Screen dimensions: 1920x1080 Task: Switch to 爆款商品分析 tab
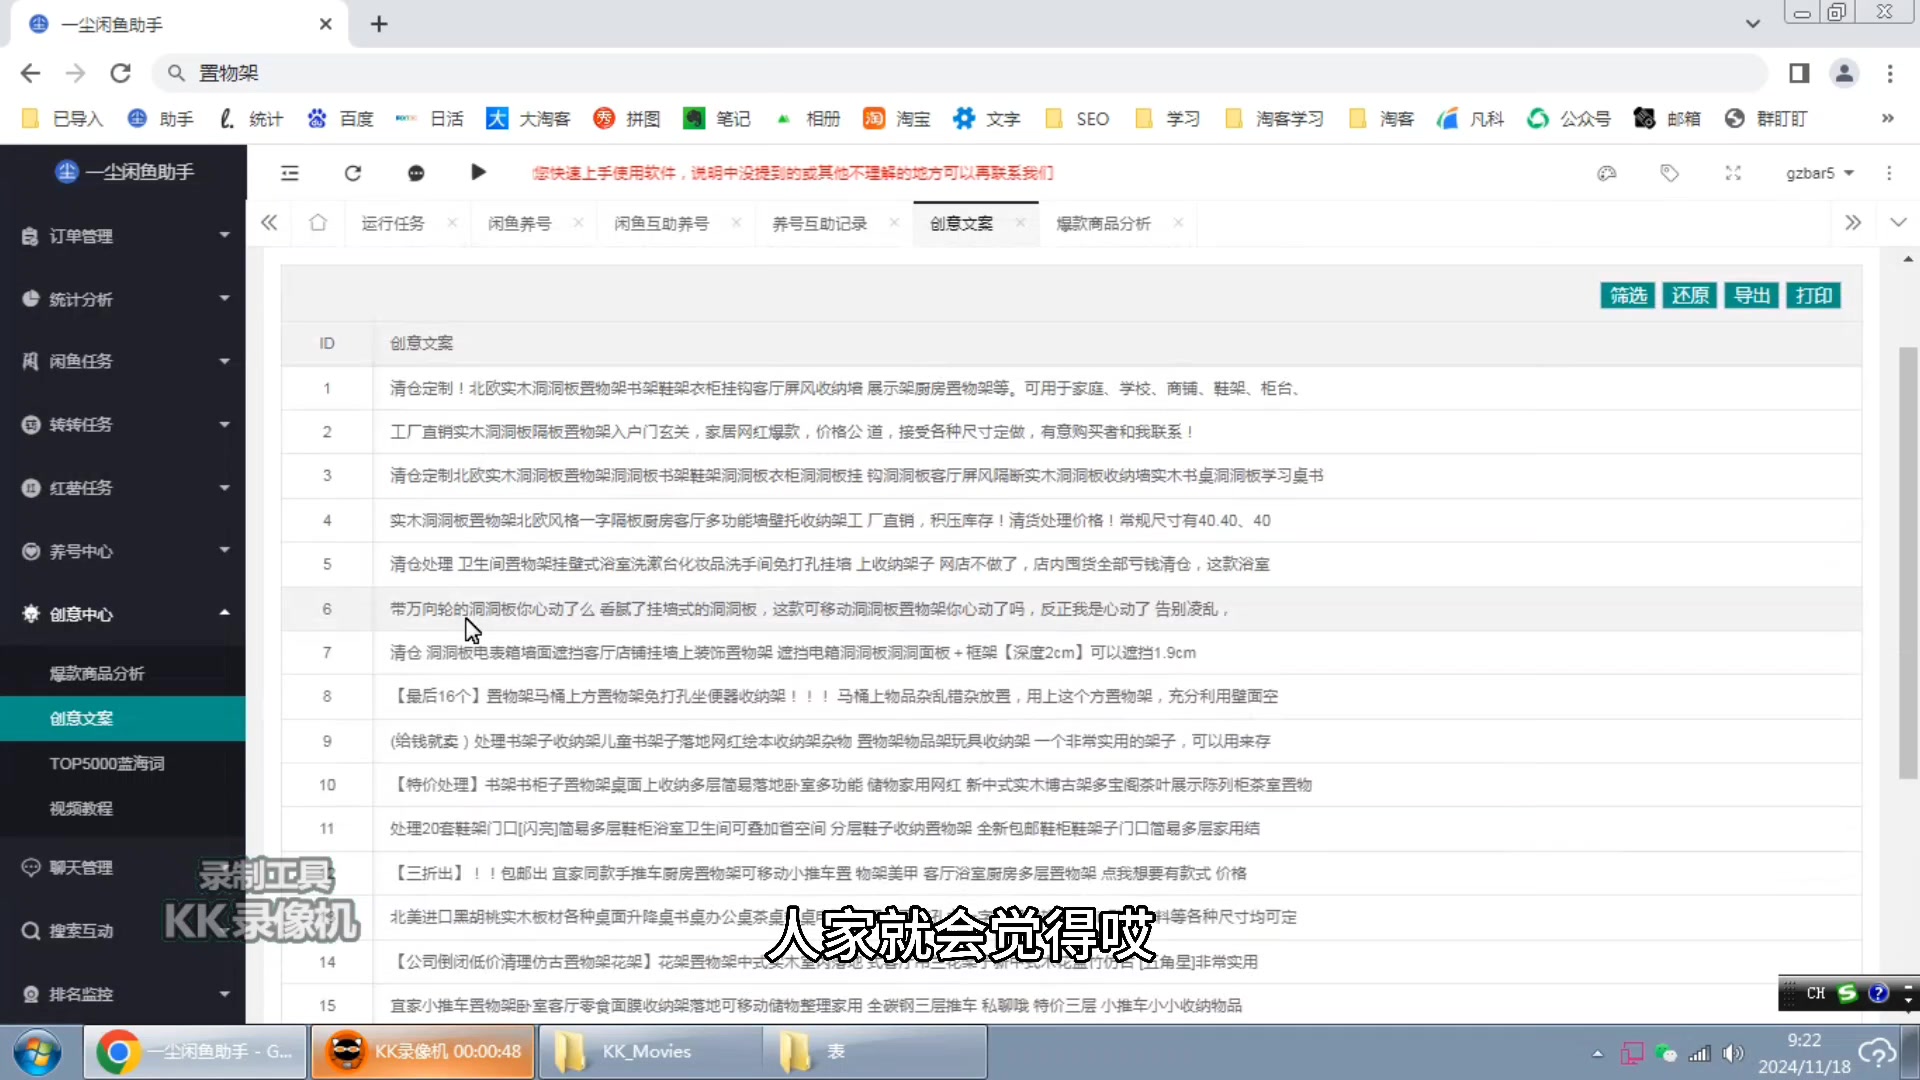[1103, 223]
